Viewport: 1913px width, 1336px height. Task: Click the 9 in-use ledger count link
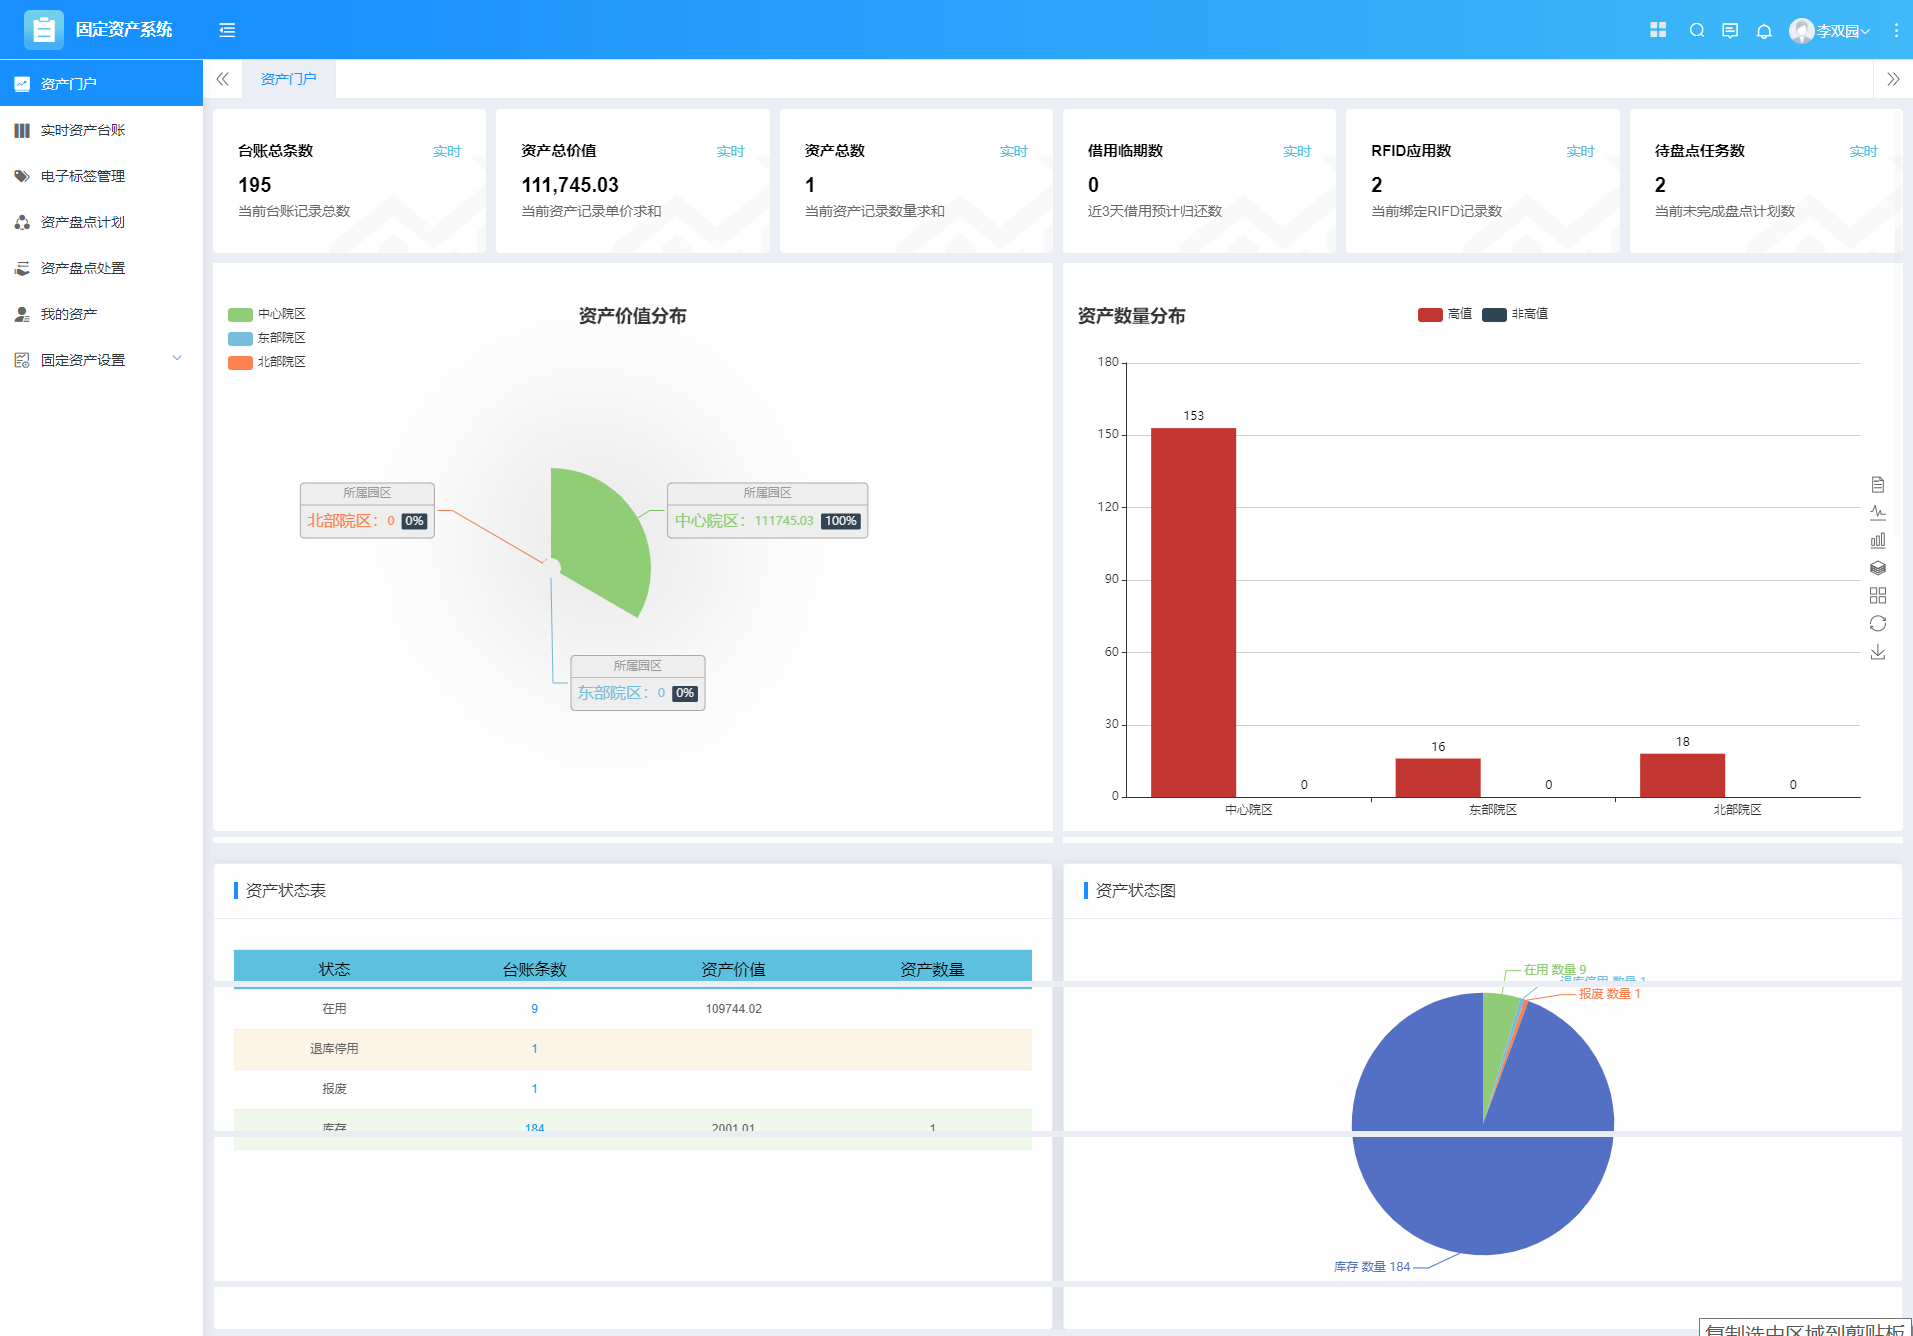click(534, 1009)
